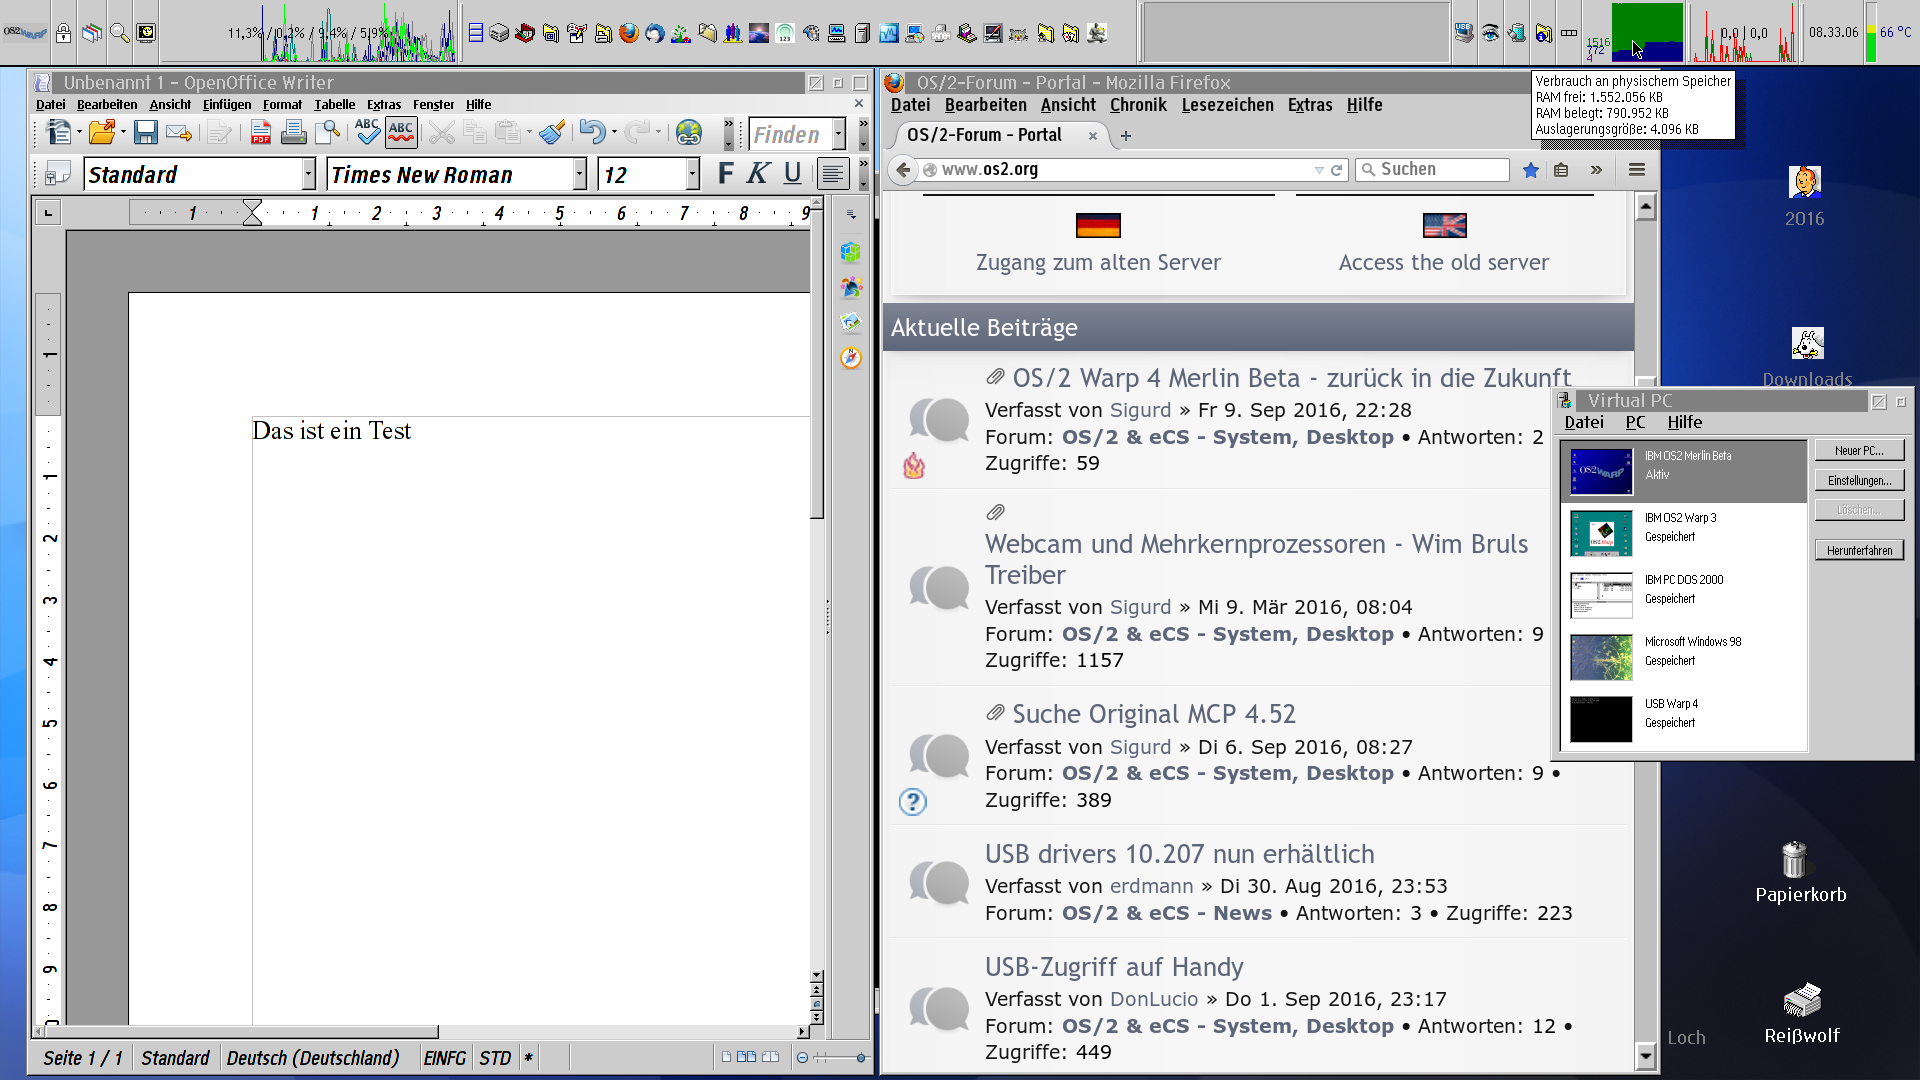This screenshot has width=1920, height=1080.
Task: Open the Paste options dropdown arrow
Action: click(529, 133)
